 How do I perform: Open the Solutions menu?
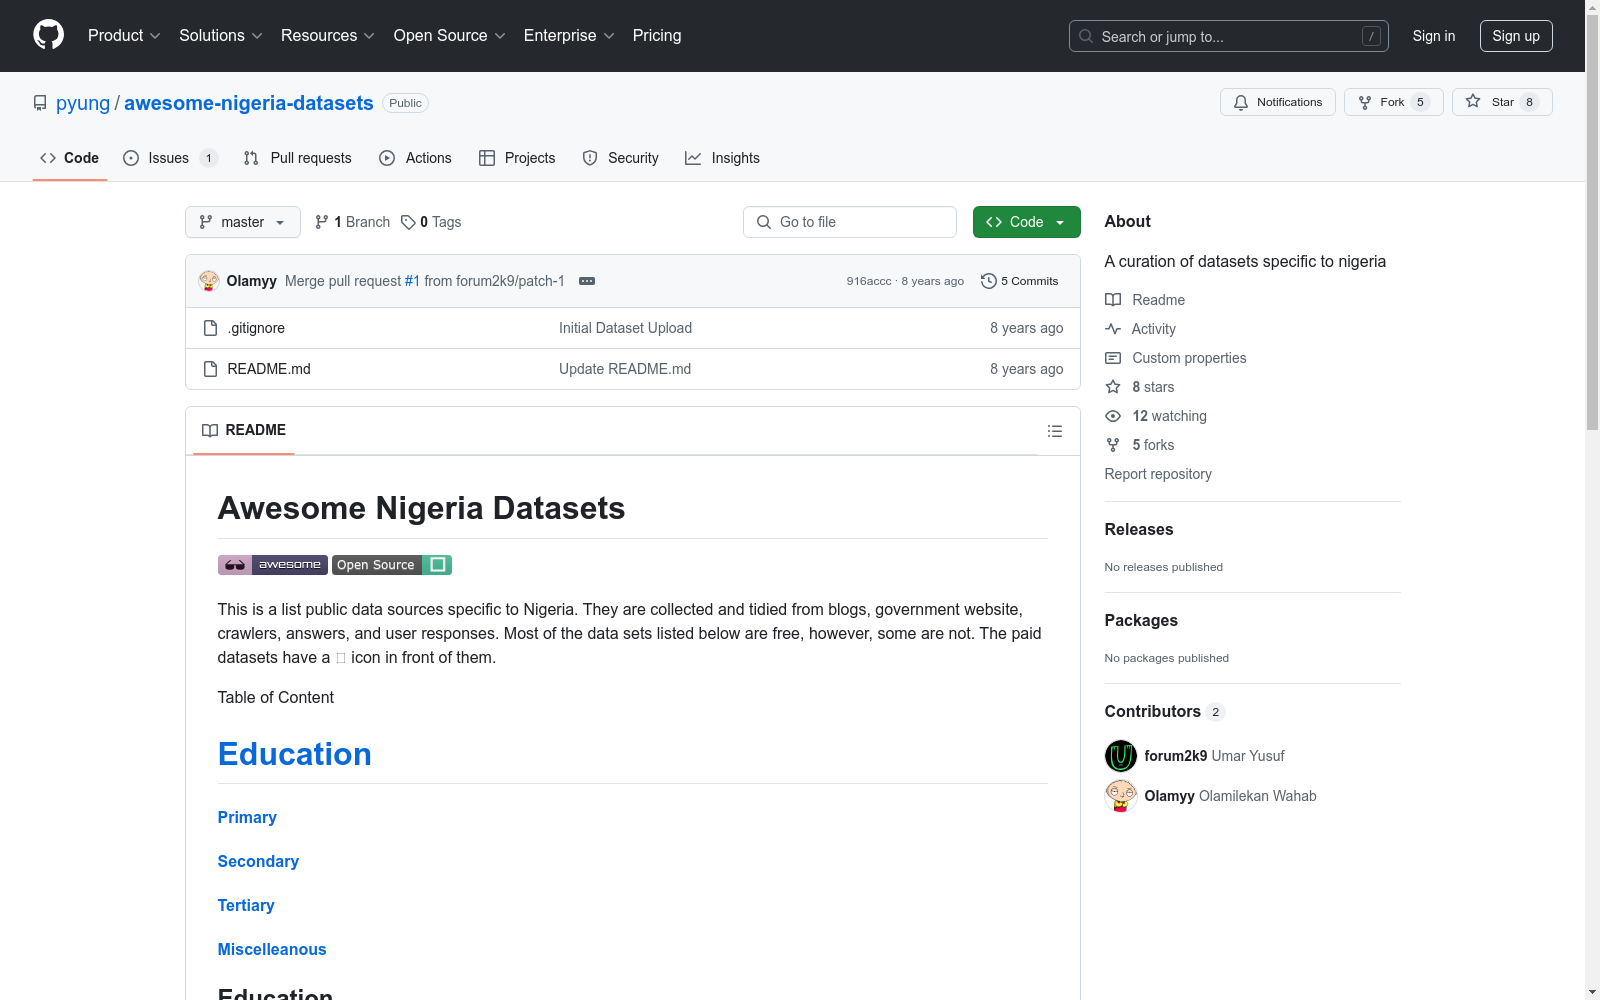pyautogui.click(x=221, y=36)
